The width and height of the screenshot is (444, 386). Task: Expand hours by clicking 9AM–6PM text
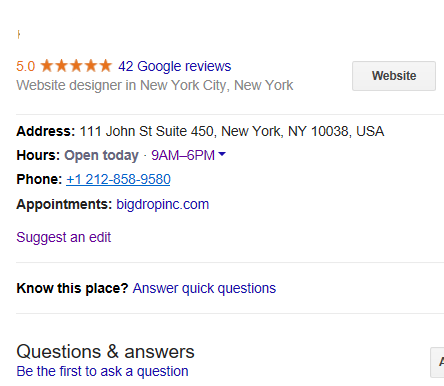pyautogui.click(x=183, y=155)
